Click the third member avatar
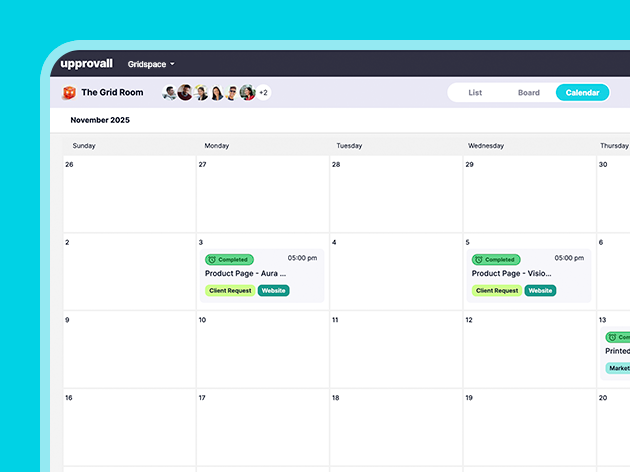This screenshot has width=630, height=472. [x=201, y=93]
